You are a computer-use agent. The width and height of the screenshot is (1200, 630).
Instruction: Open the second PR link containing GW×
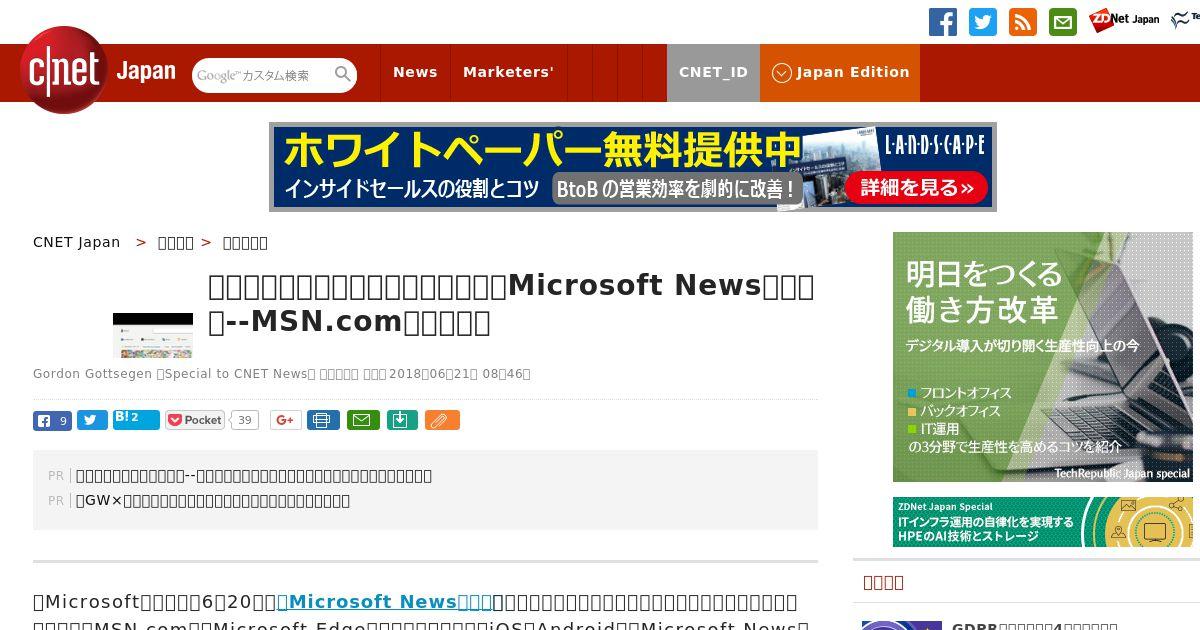click(x=213, y=501)
